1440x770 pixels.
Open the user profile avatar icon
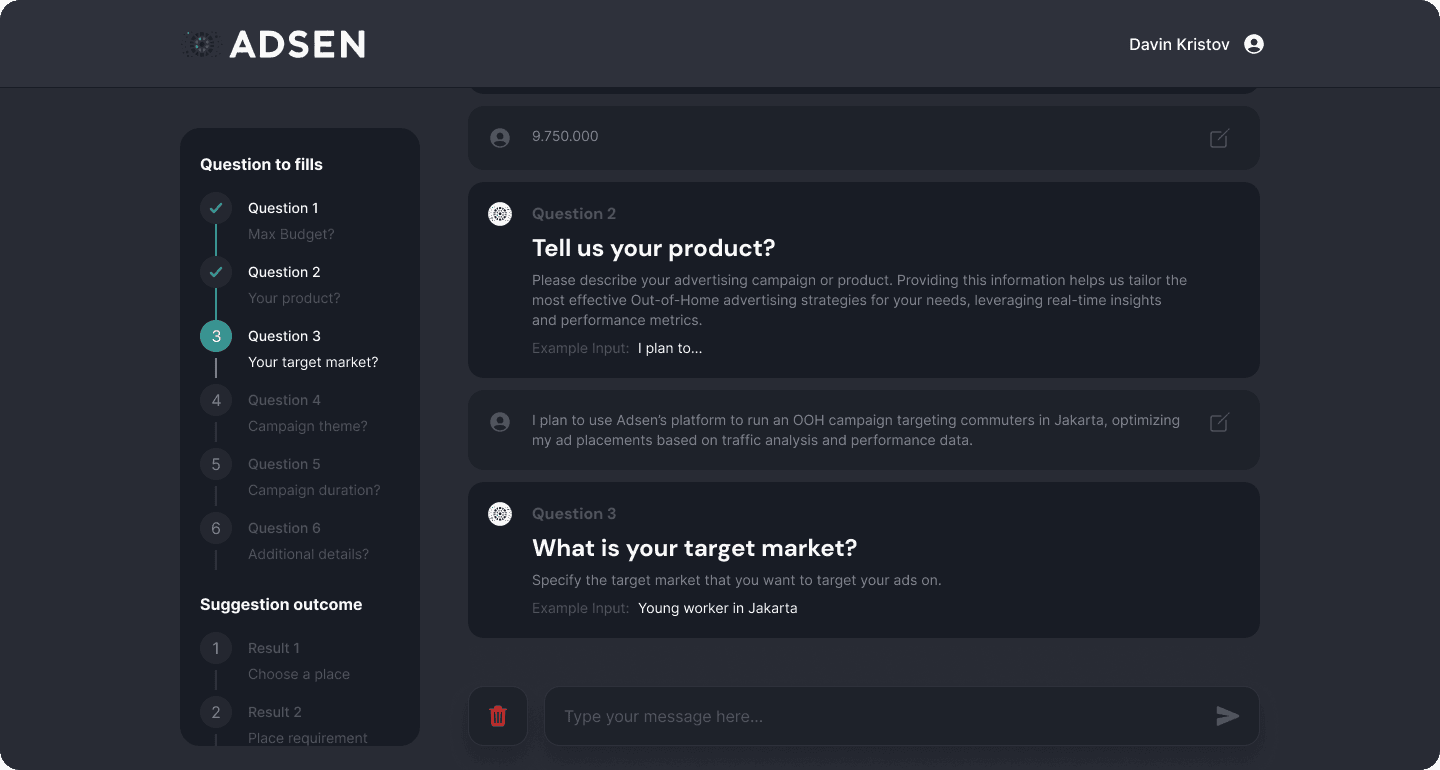1254,44
